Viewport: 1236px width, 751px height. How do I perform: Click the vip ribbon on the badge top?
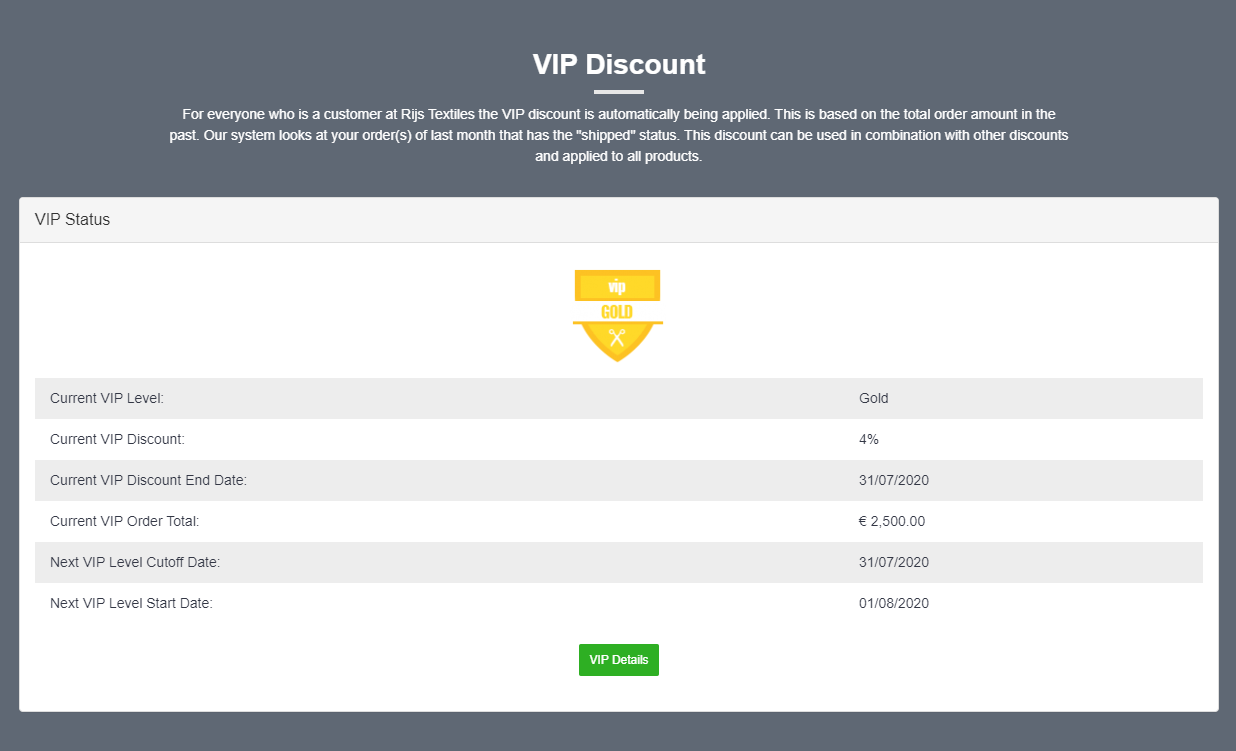coord(617,287)
